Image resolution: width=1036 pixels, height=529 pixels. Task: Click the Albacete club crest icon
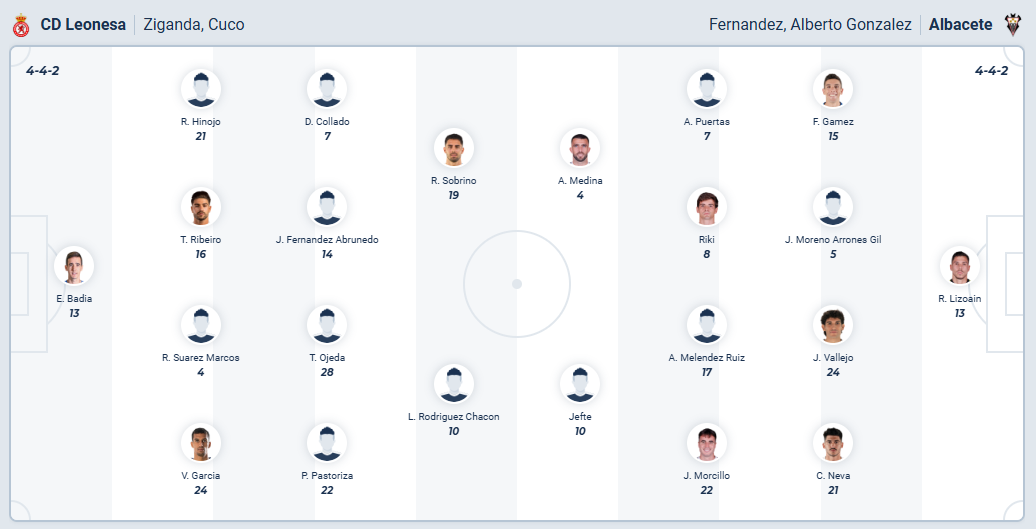pos(1013,25)
